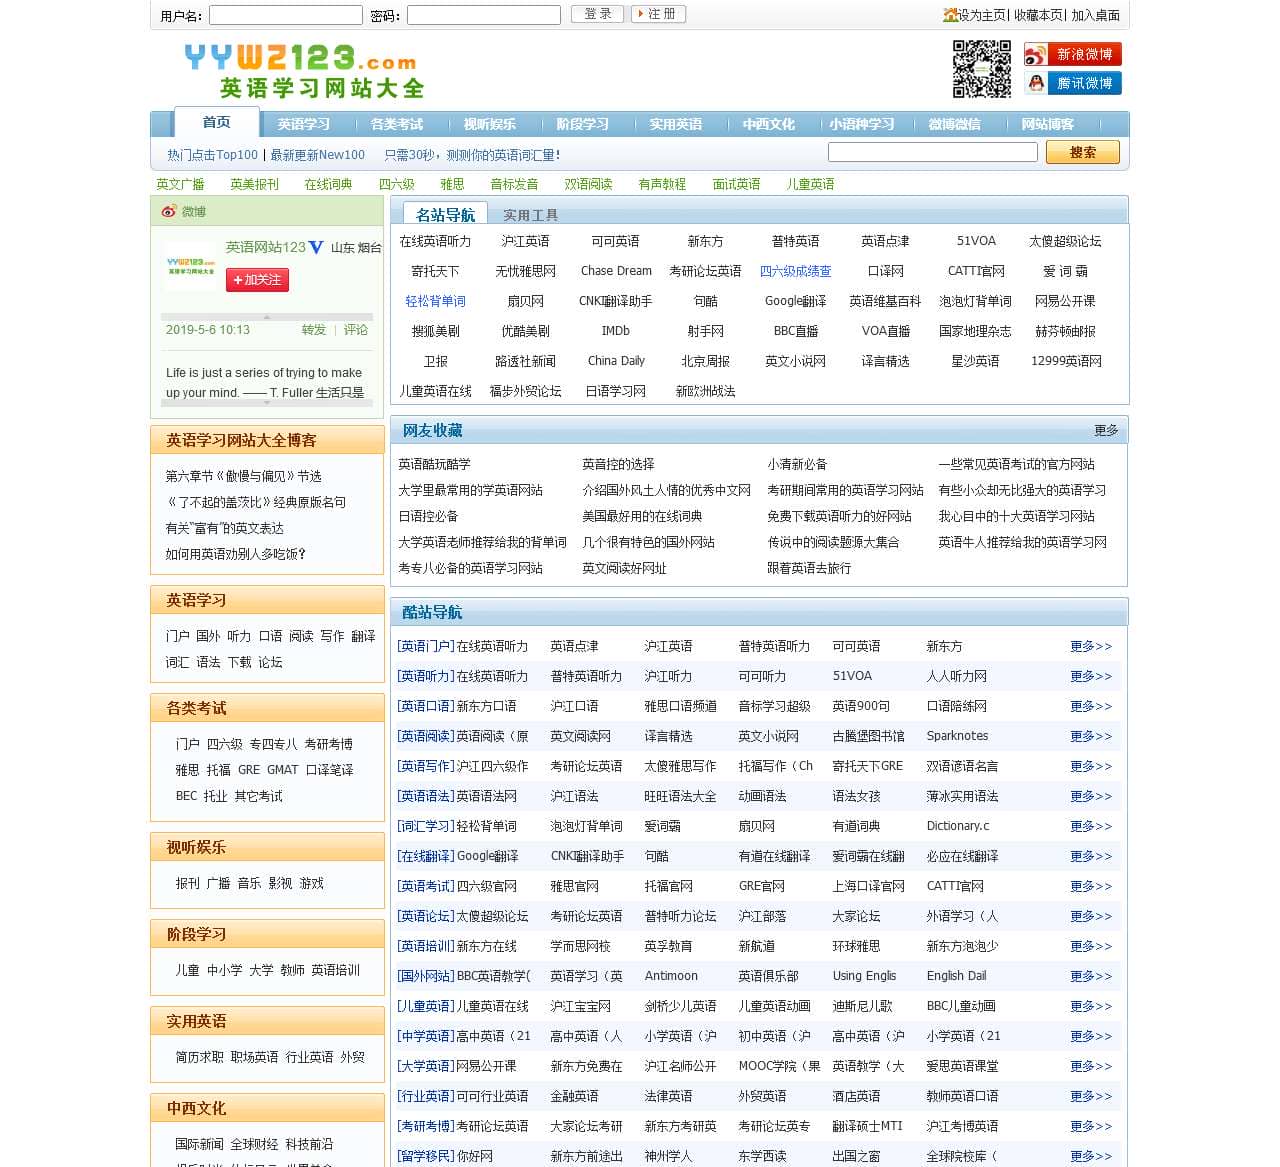Screen dimensions: 1280x1167
Task: Open the 中西文化 navigation tab
Action: [769, 124]
